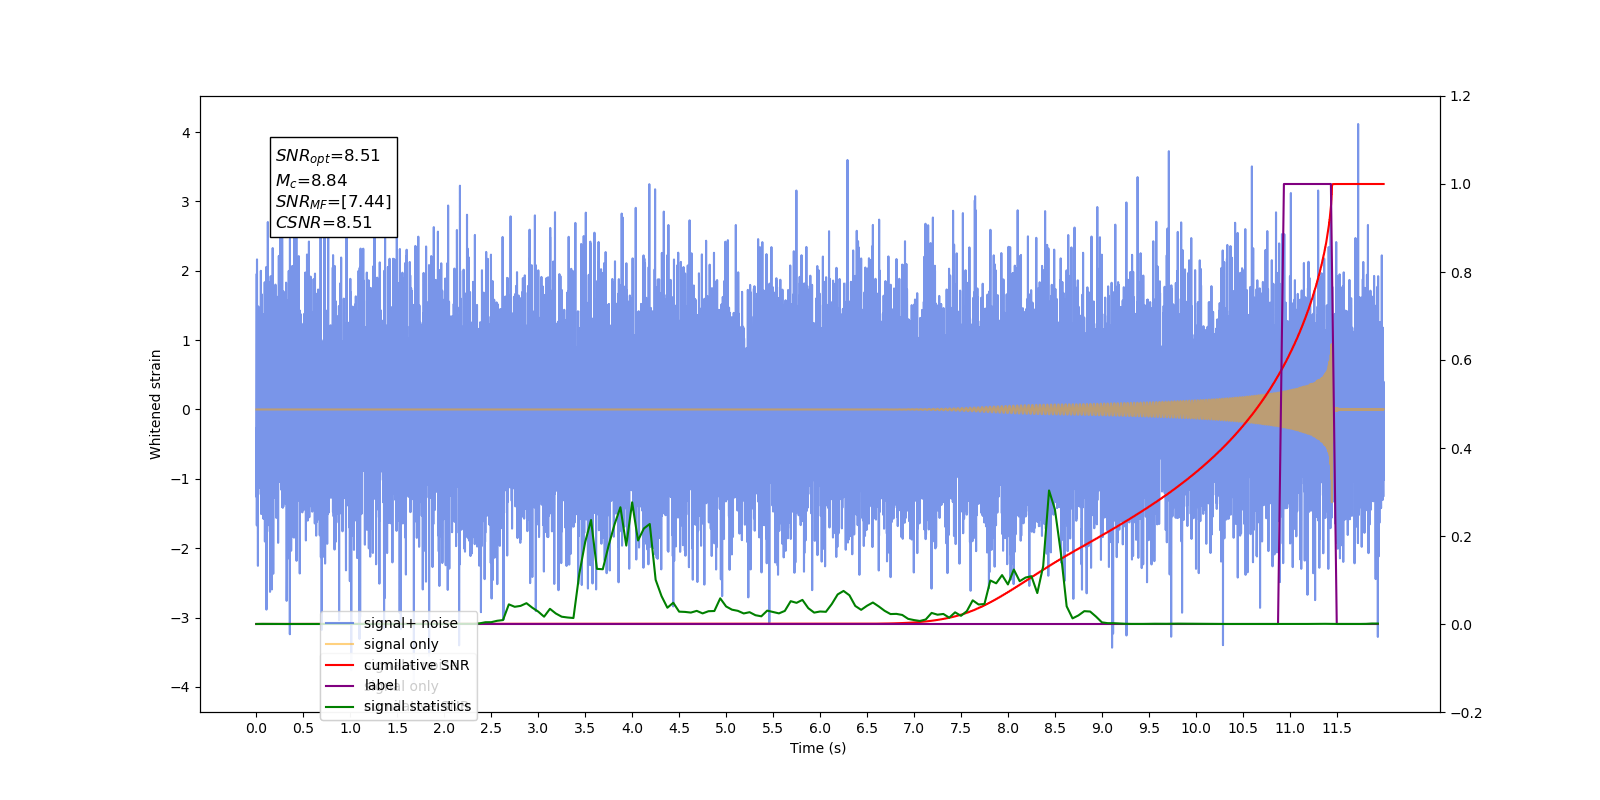Click the green line swatch for signal statistics

pos(340,706)
